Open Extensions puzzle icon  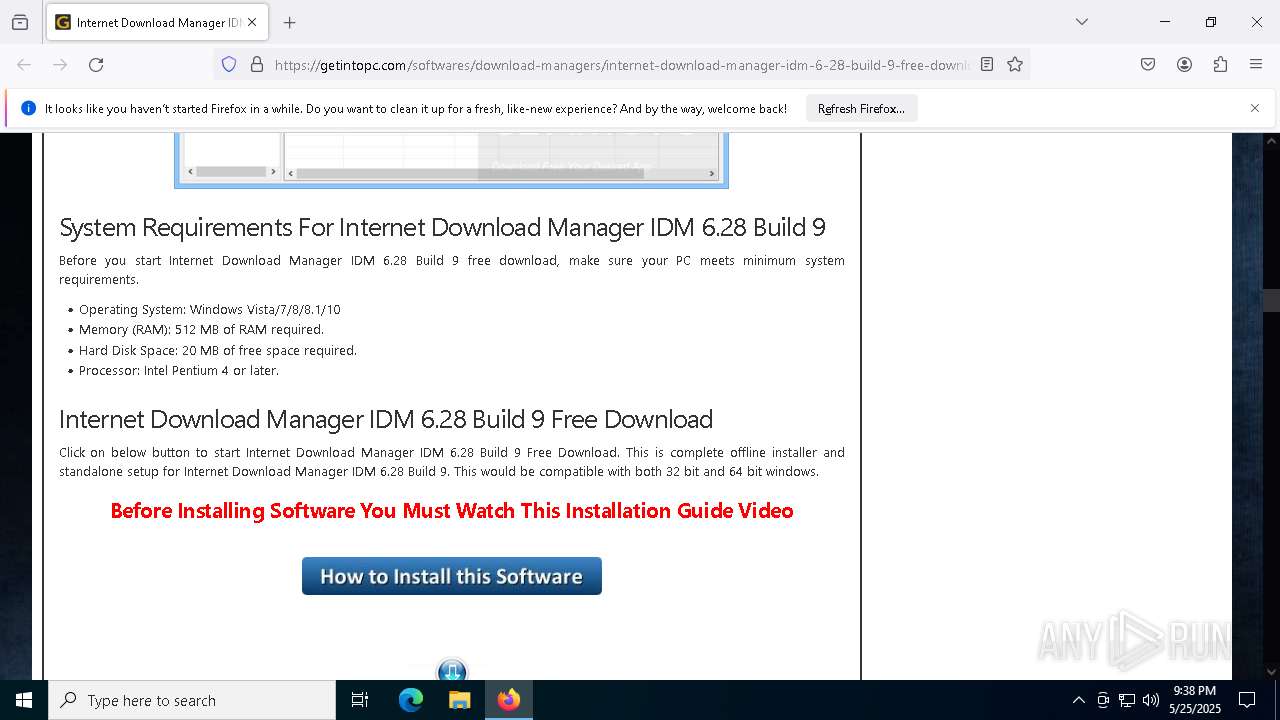point(1220,65)
